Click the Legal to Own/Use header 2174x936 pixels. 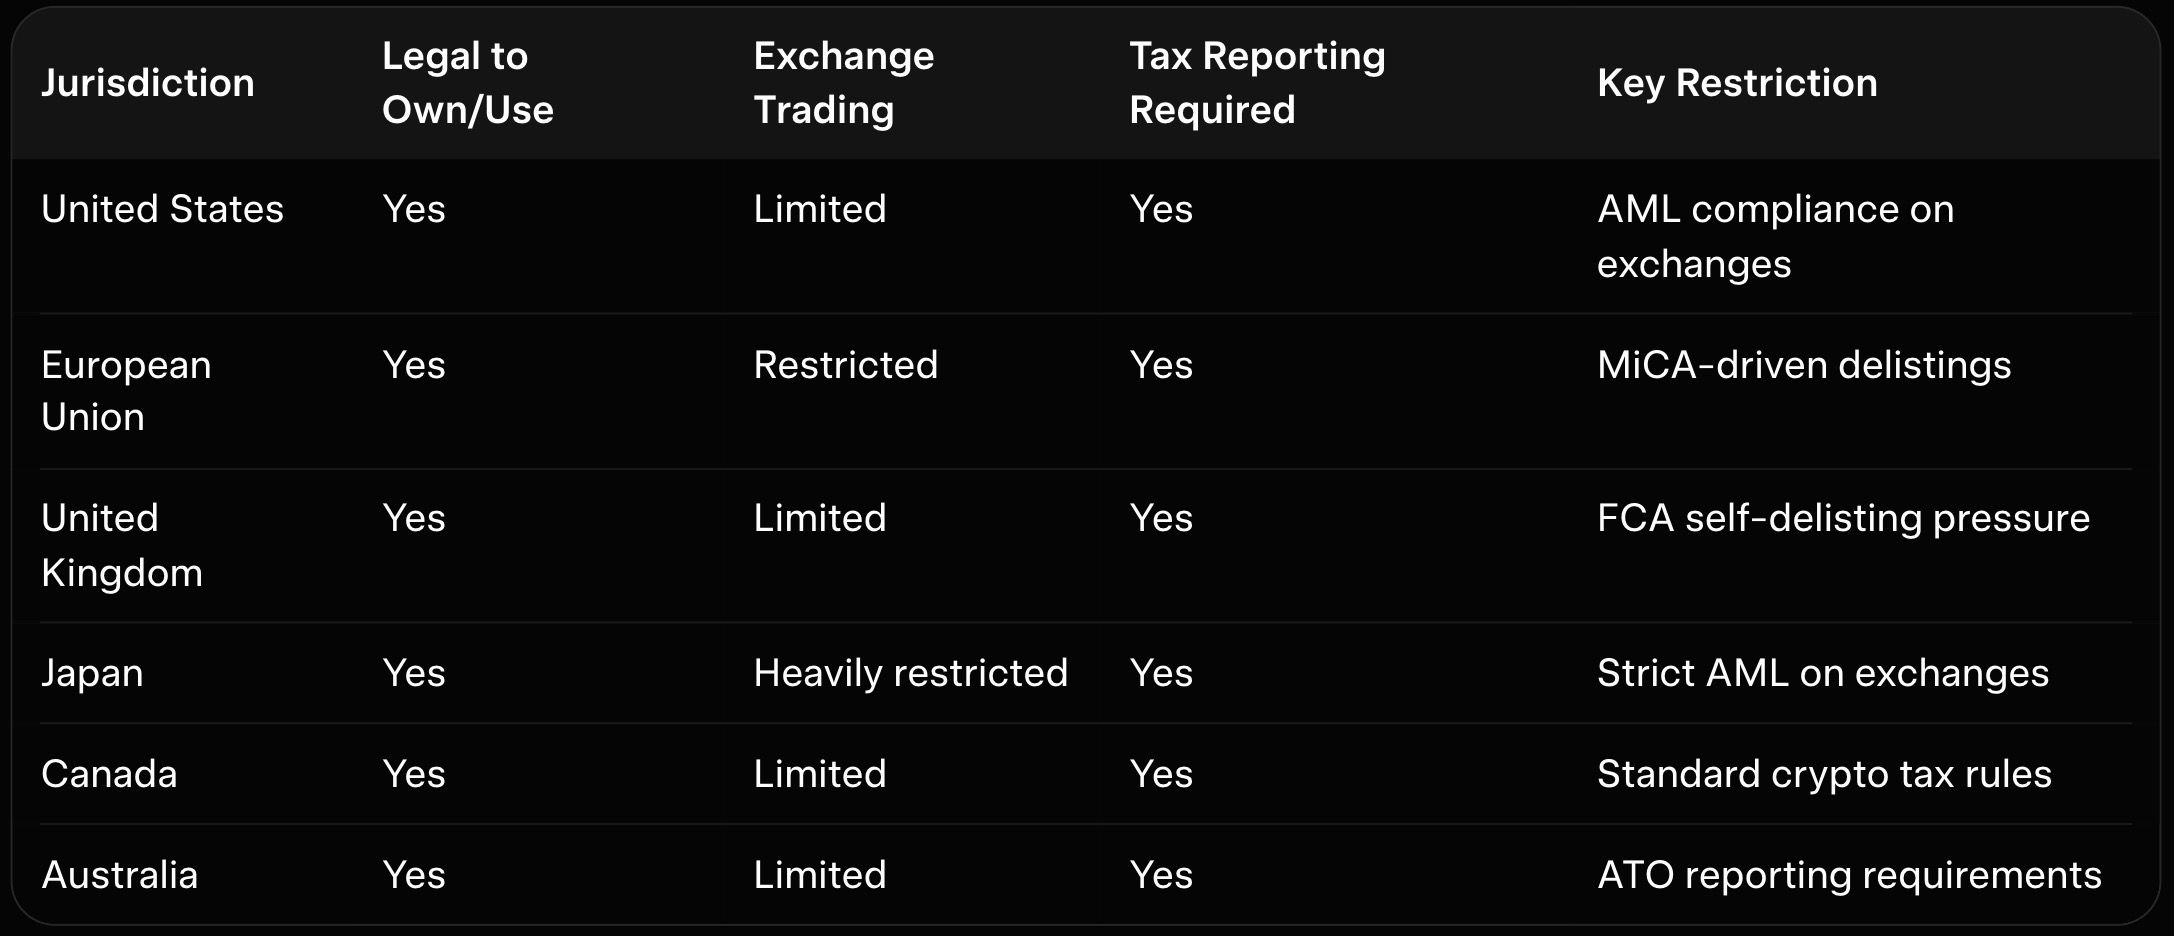coord(467,83)
